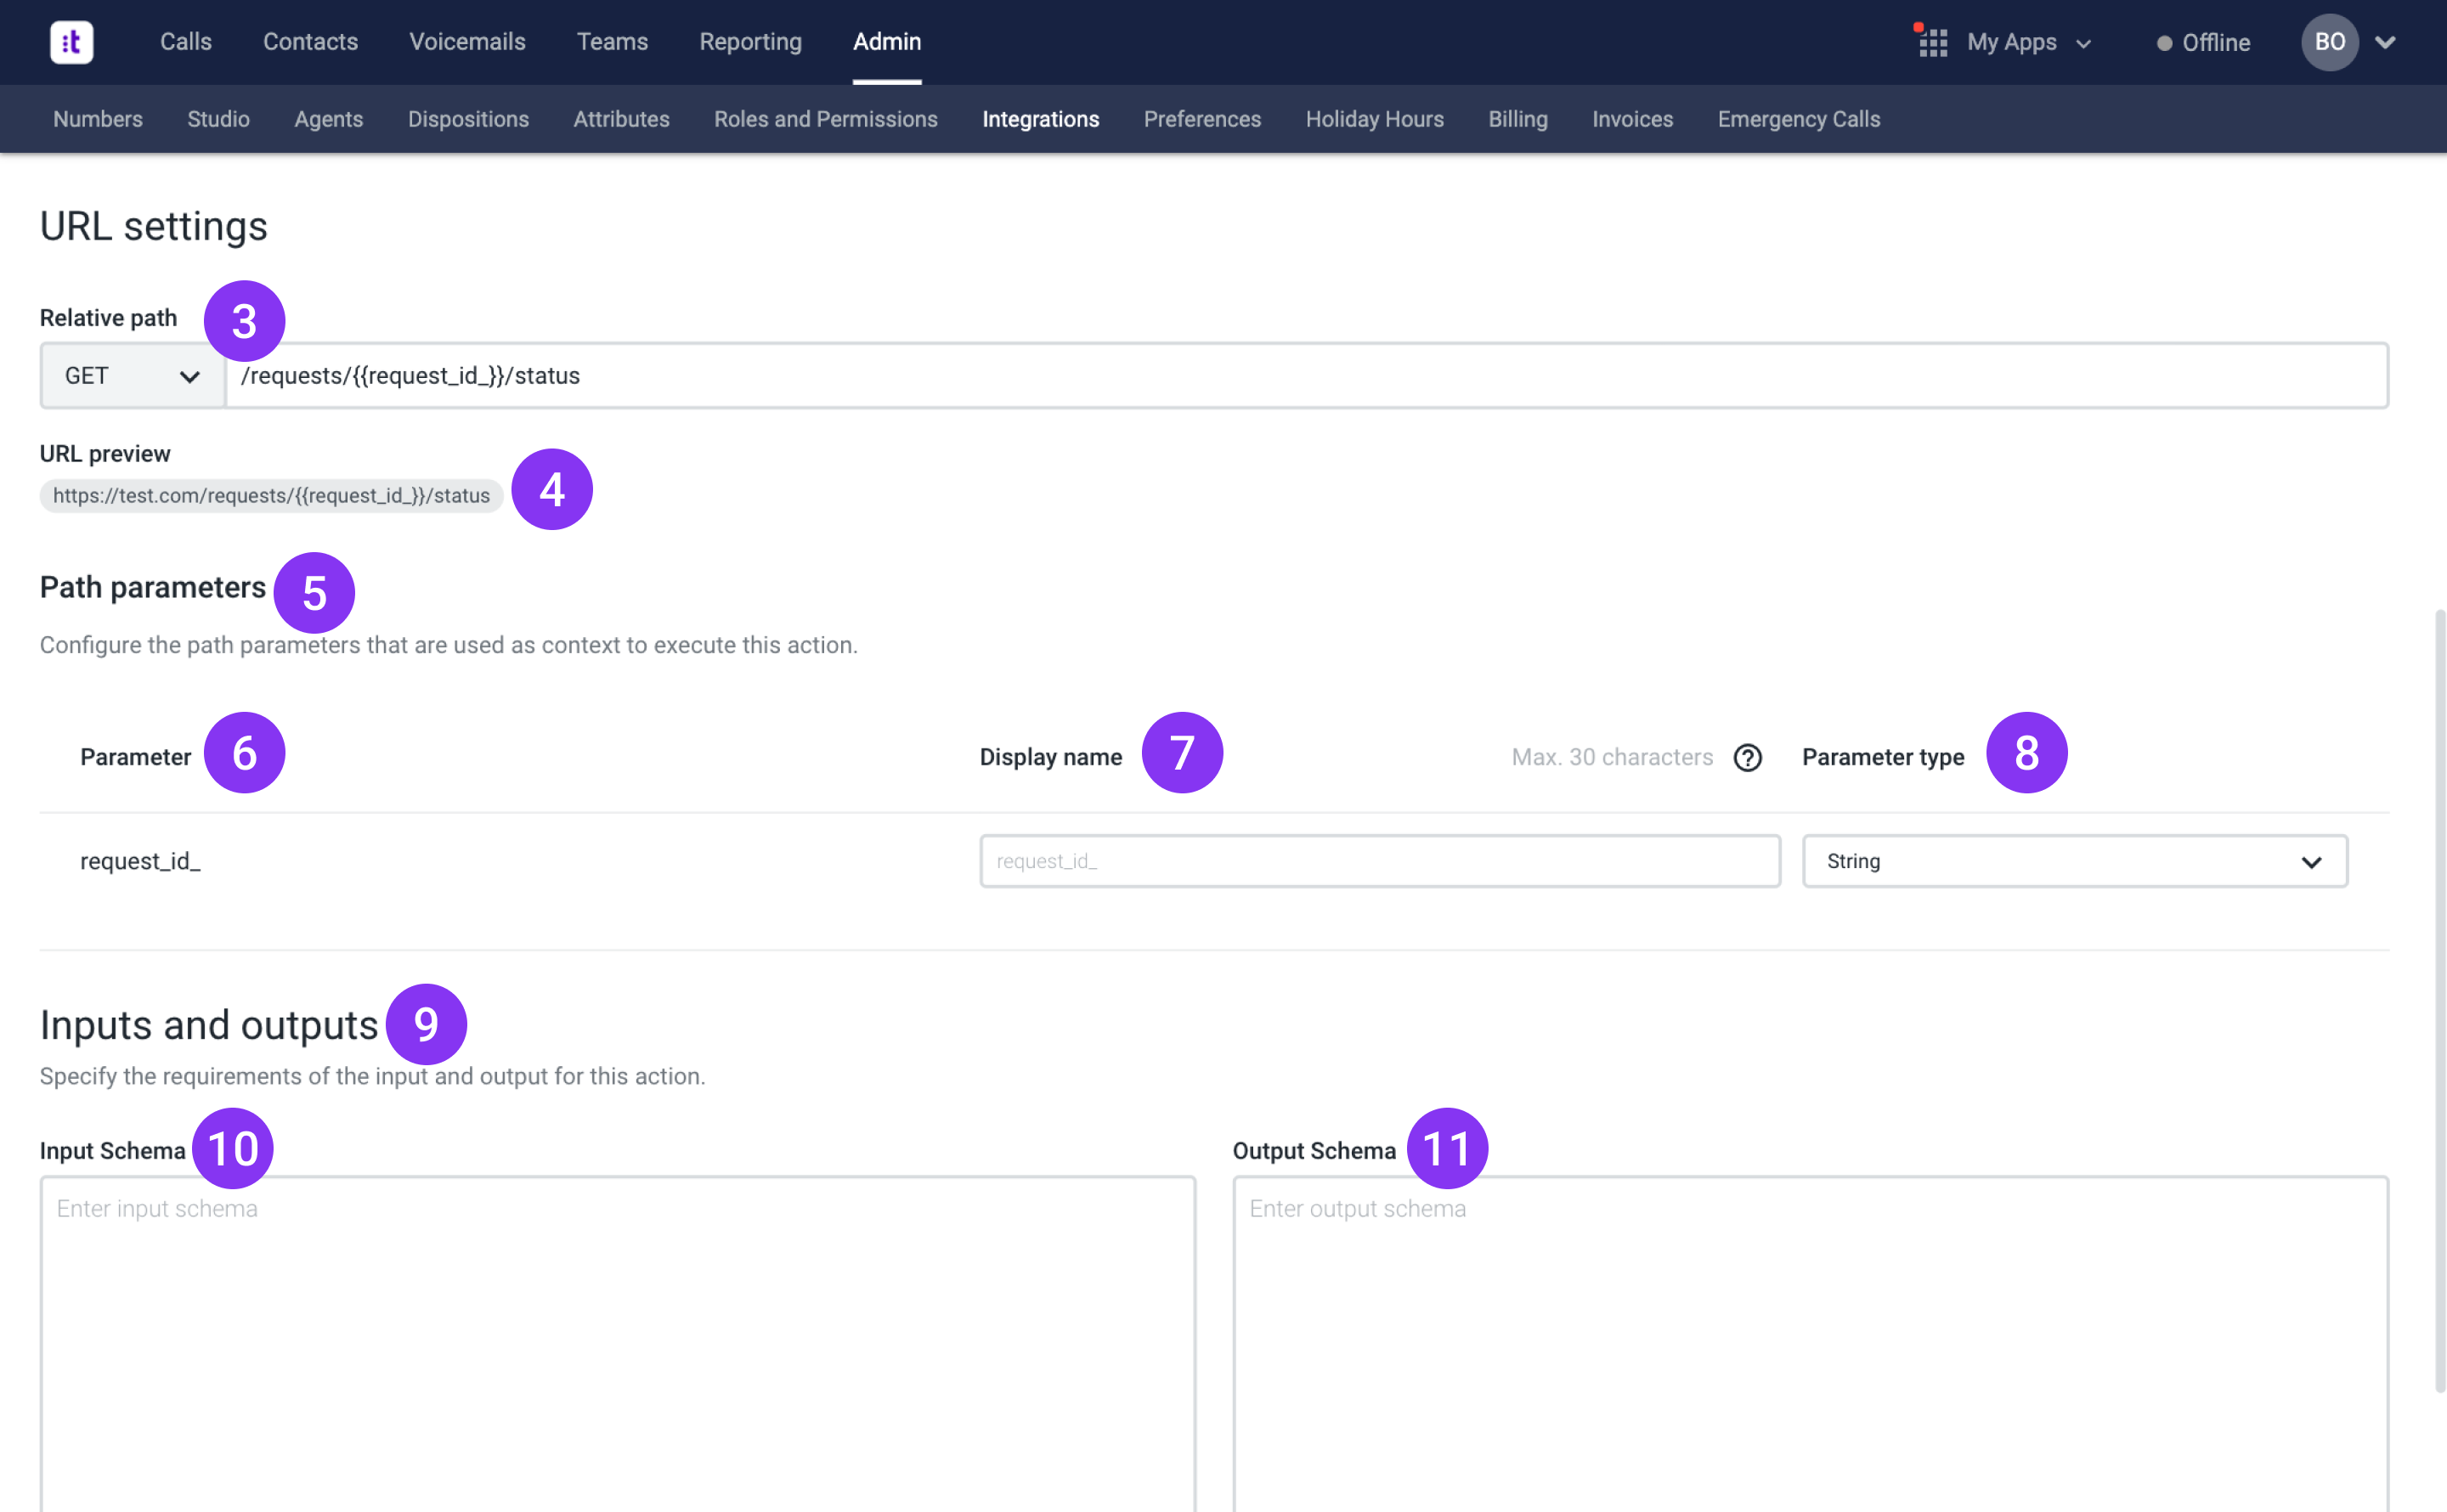Click the relative path input field
Image resolution: width=2447 pixels, height=1512 pixels.
[1307, 376]
